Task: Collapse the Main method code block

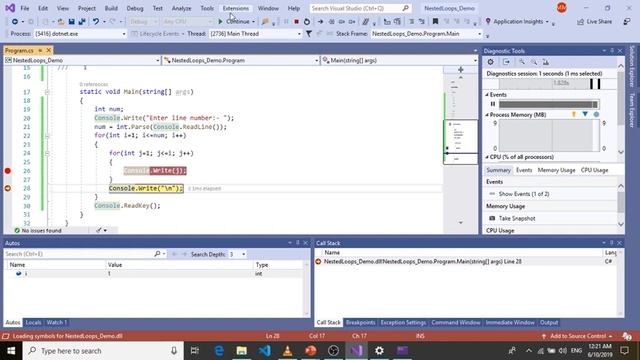Action: (x=47, y=92)
